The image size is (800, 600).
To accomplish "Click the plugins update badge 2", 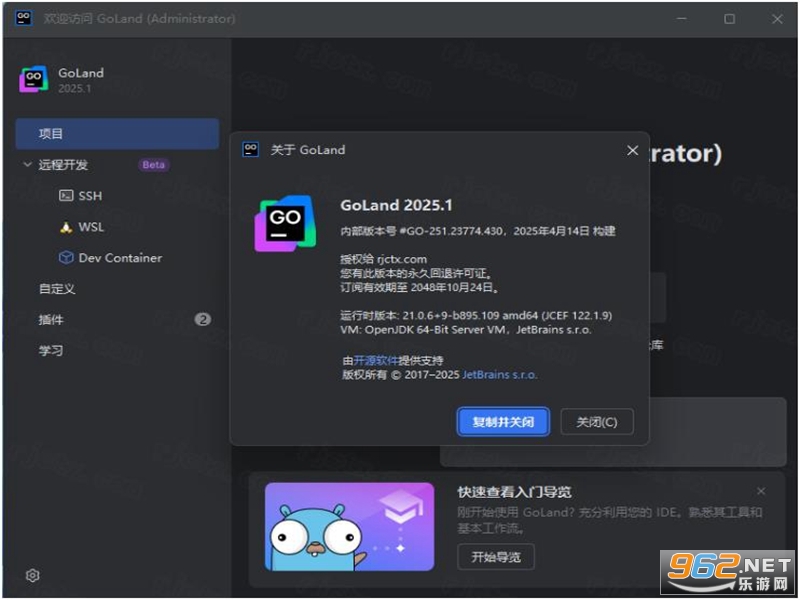I will tap(203, 320).
